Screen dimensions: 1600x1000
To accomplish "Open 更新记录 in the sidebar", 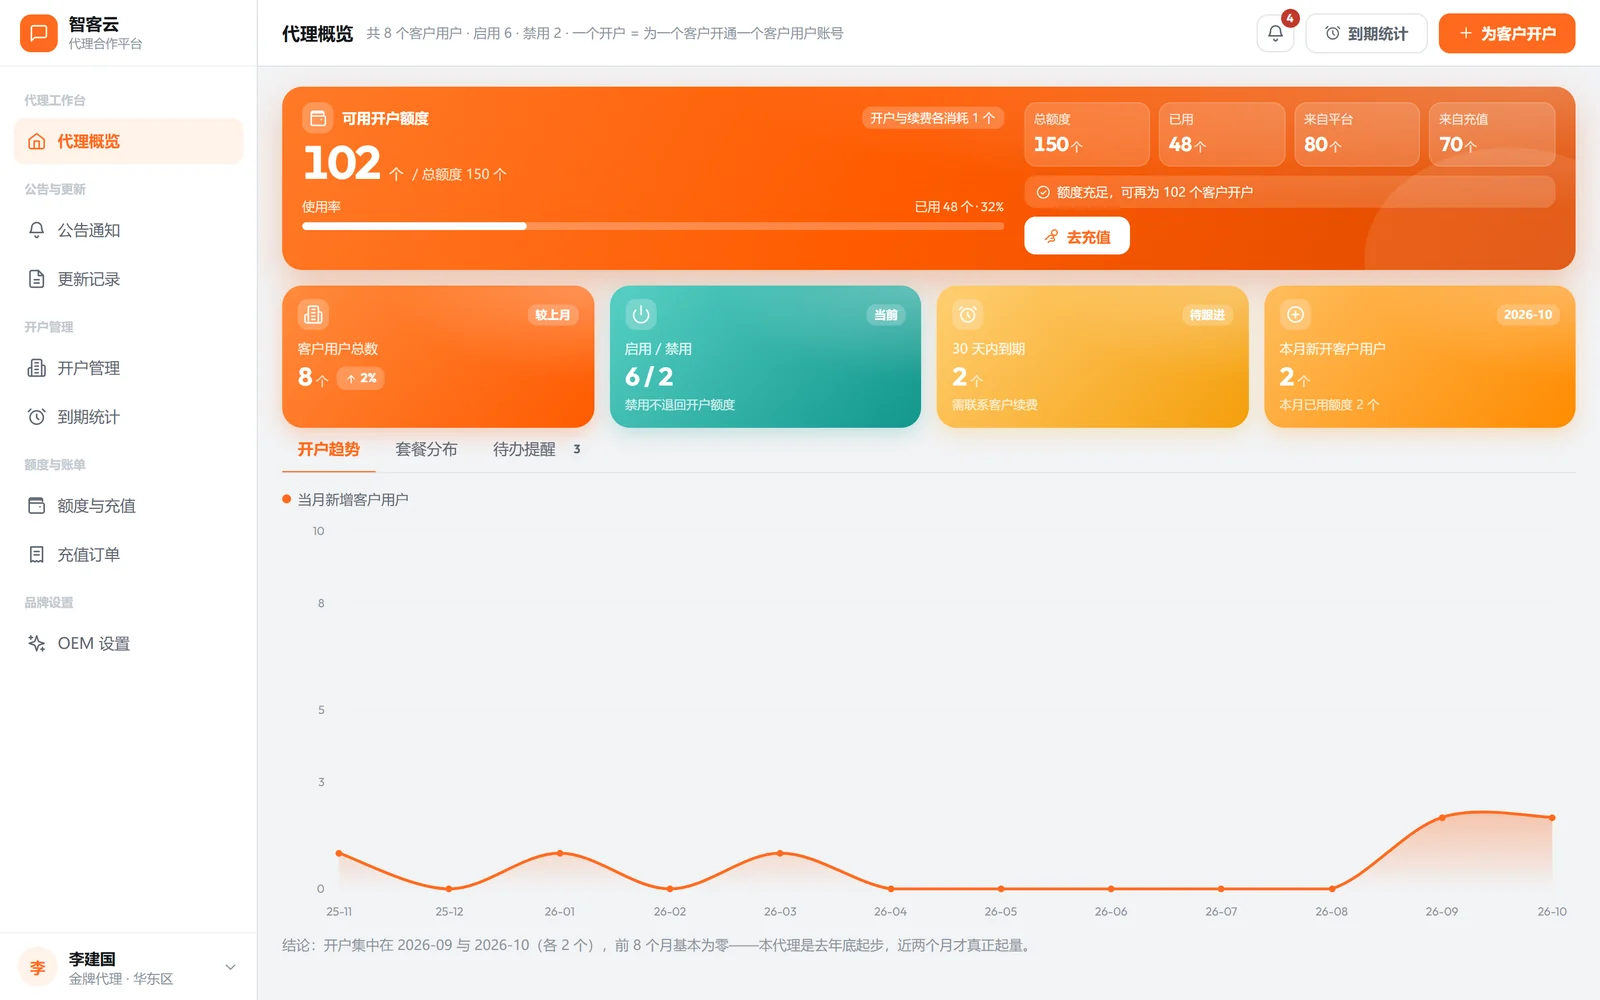I will [128, 279].
